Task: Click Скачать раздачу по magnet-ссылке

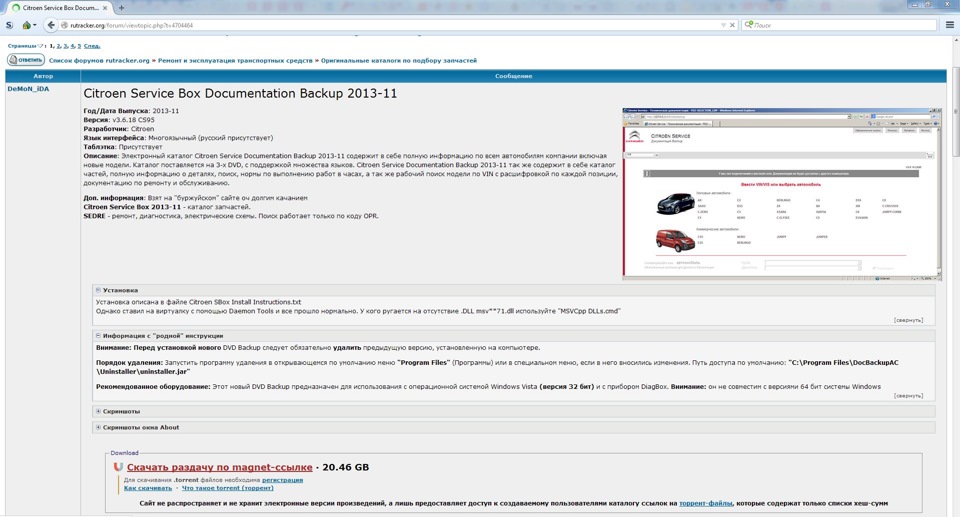Action: point(219,467)
